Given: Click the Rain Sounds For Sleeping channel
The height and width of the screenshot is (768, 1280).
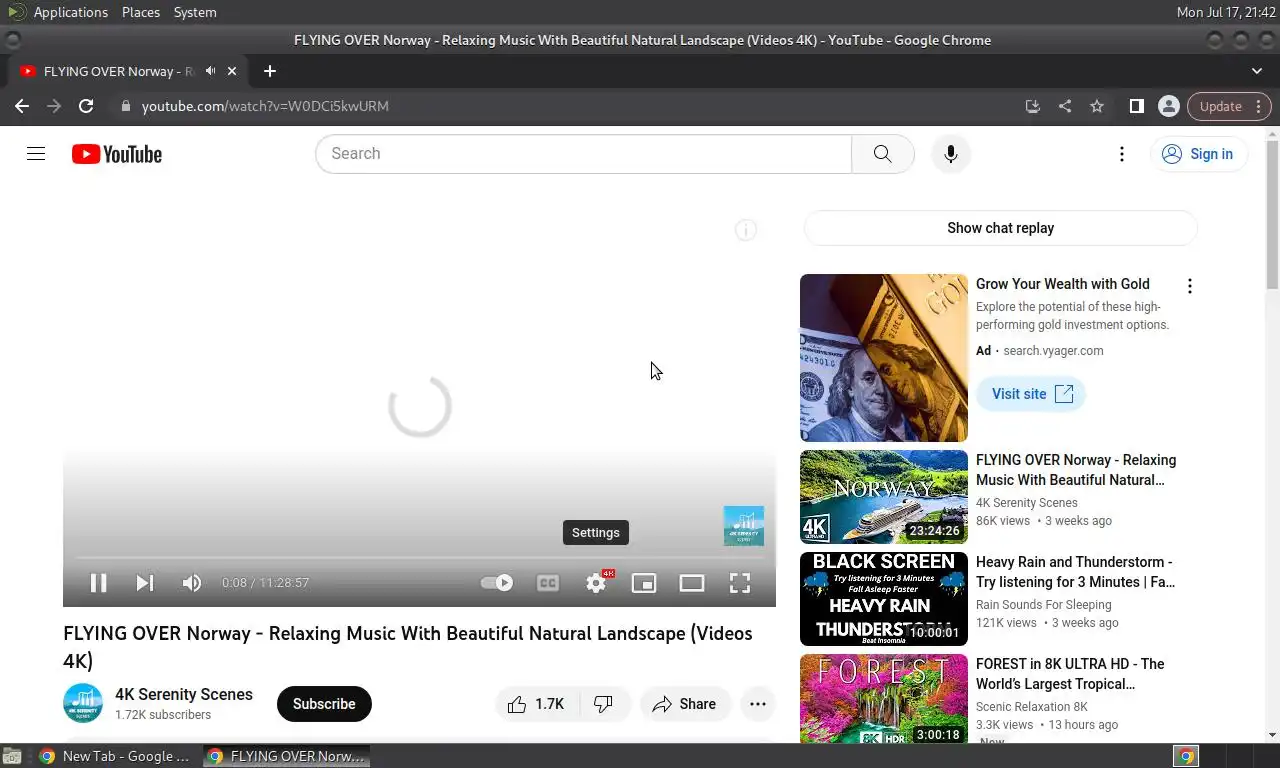Looking at the screenshot, I should click(x=1044, y=604).
